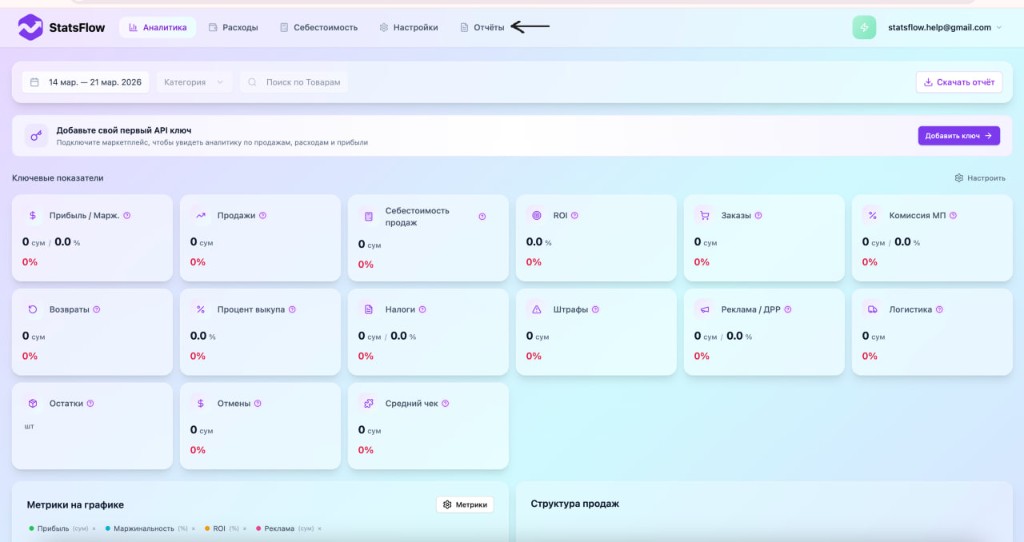Image resolution: width=1024 pixels, height=542 pixels.
Task: Open the statsflow.help@gmail.com account menu
Action: [x=944, y=27]
